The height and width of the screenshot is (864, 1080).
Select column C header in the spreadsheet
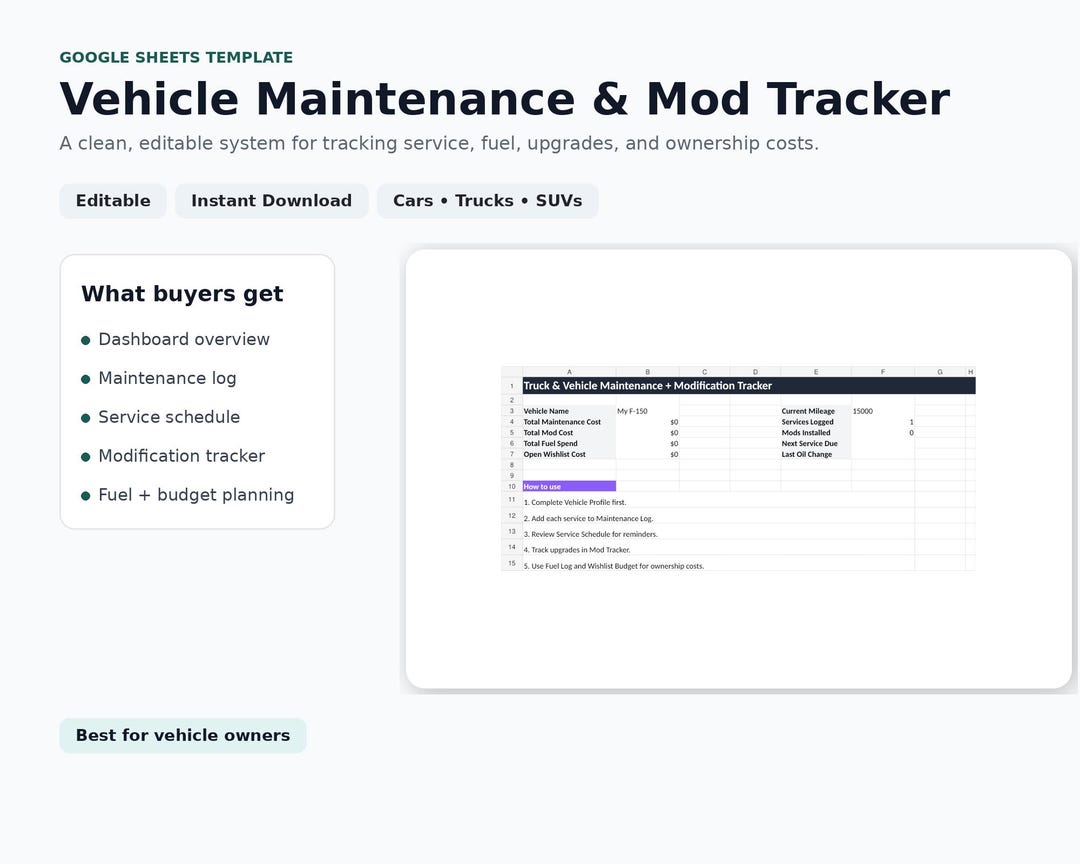705,372
